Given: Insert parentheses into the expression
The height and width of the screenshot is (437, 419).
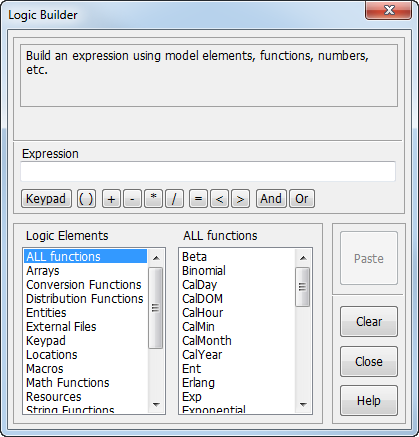Looking at the screenshot, I should (86, 199).
